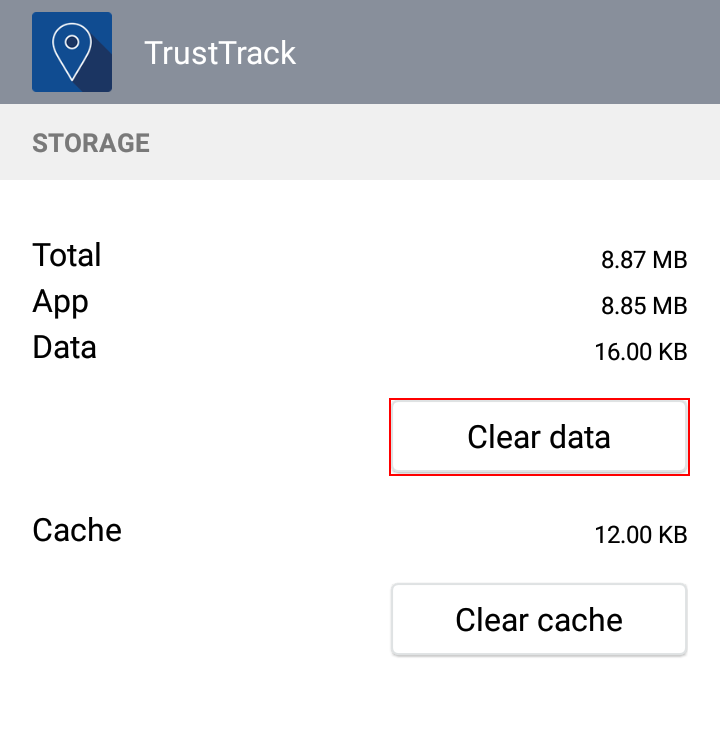The width and height of the screenshot is (720, 747).
Task: Click the 8.87 MB total value
Action: pyautogui.click(x=644, y=260)
